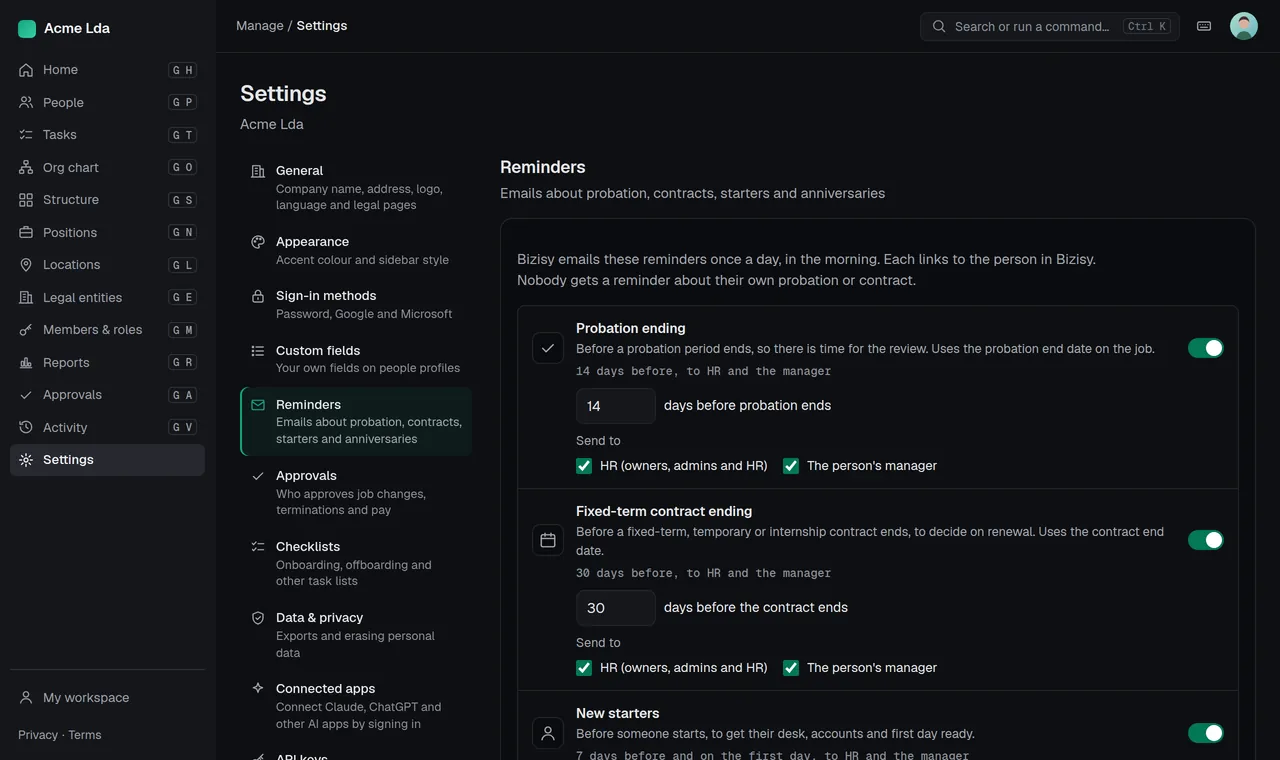Click the days before probation ends field

[x=616, y=406]
